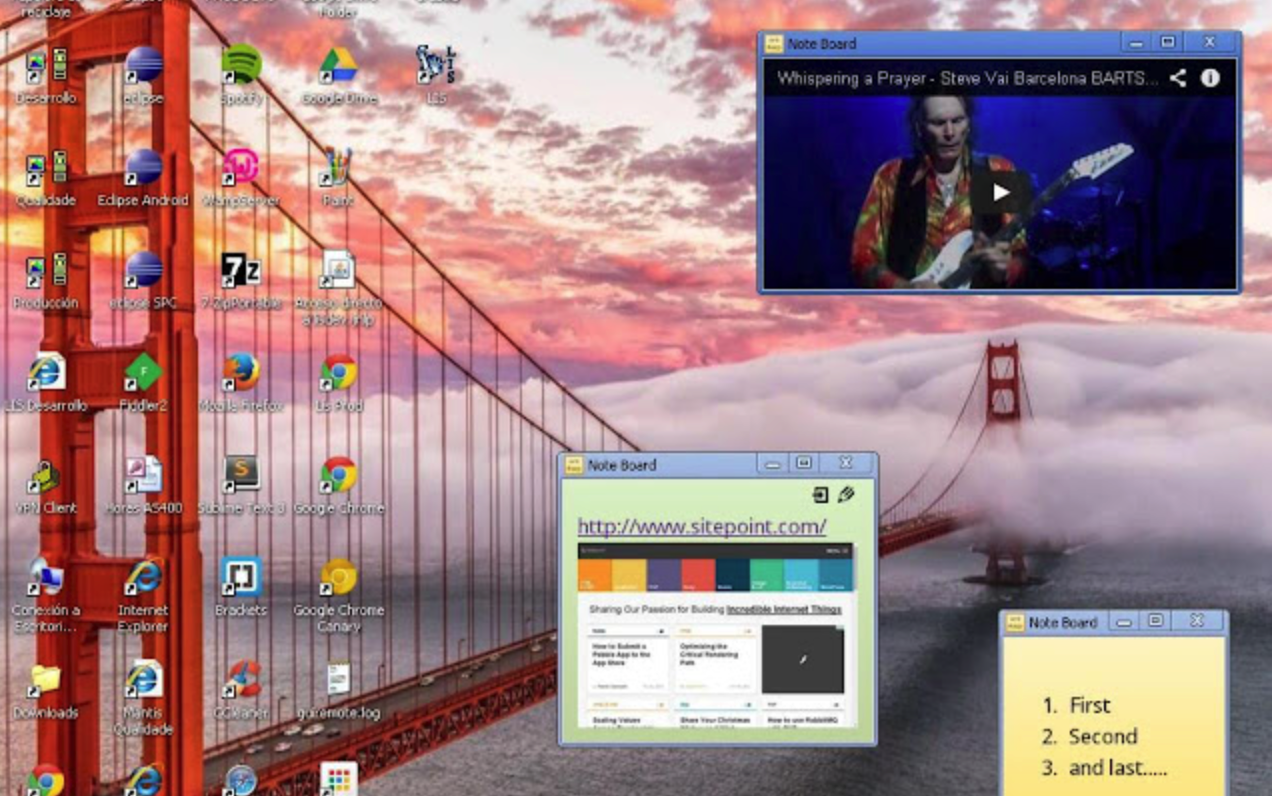This screenshot has width=1272, height=796.
Task: Launch the Google Drive shortcut
Action: click(x=338, y=68)
